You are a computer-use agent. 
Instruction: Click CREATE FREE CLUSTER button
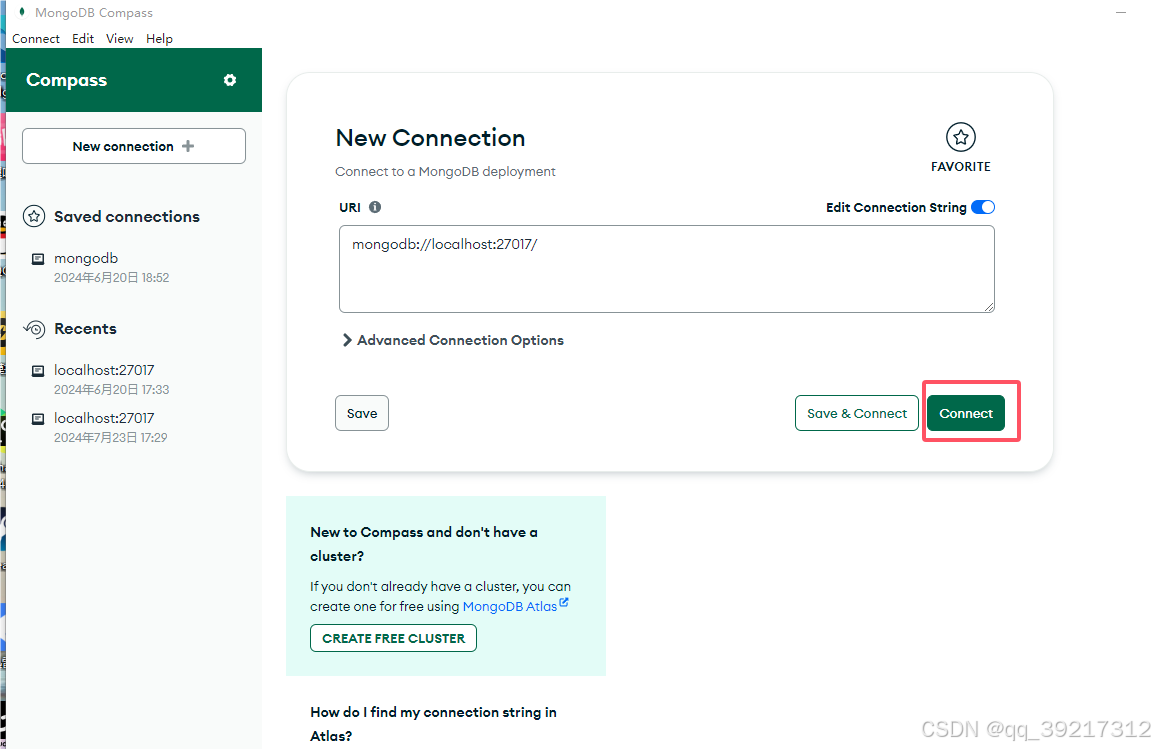click(393, 638)
